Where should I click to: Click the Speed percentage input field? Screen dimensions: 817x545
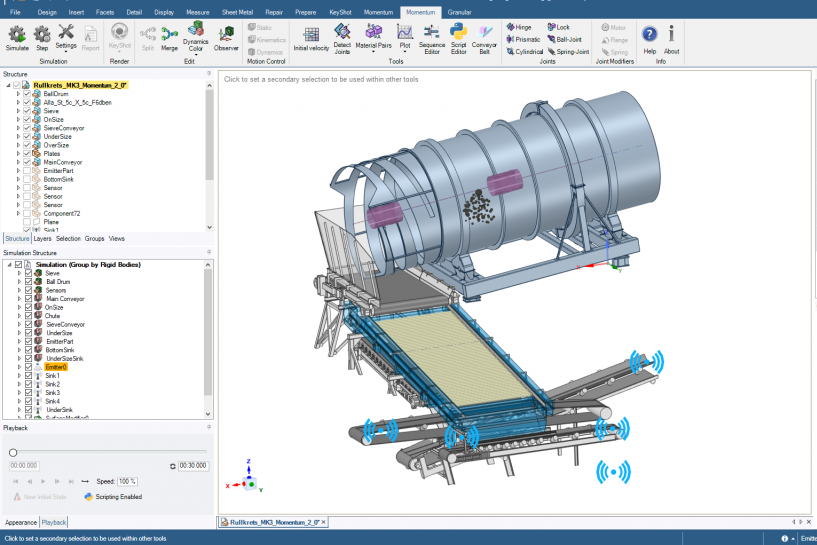click(128, 481)
